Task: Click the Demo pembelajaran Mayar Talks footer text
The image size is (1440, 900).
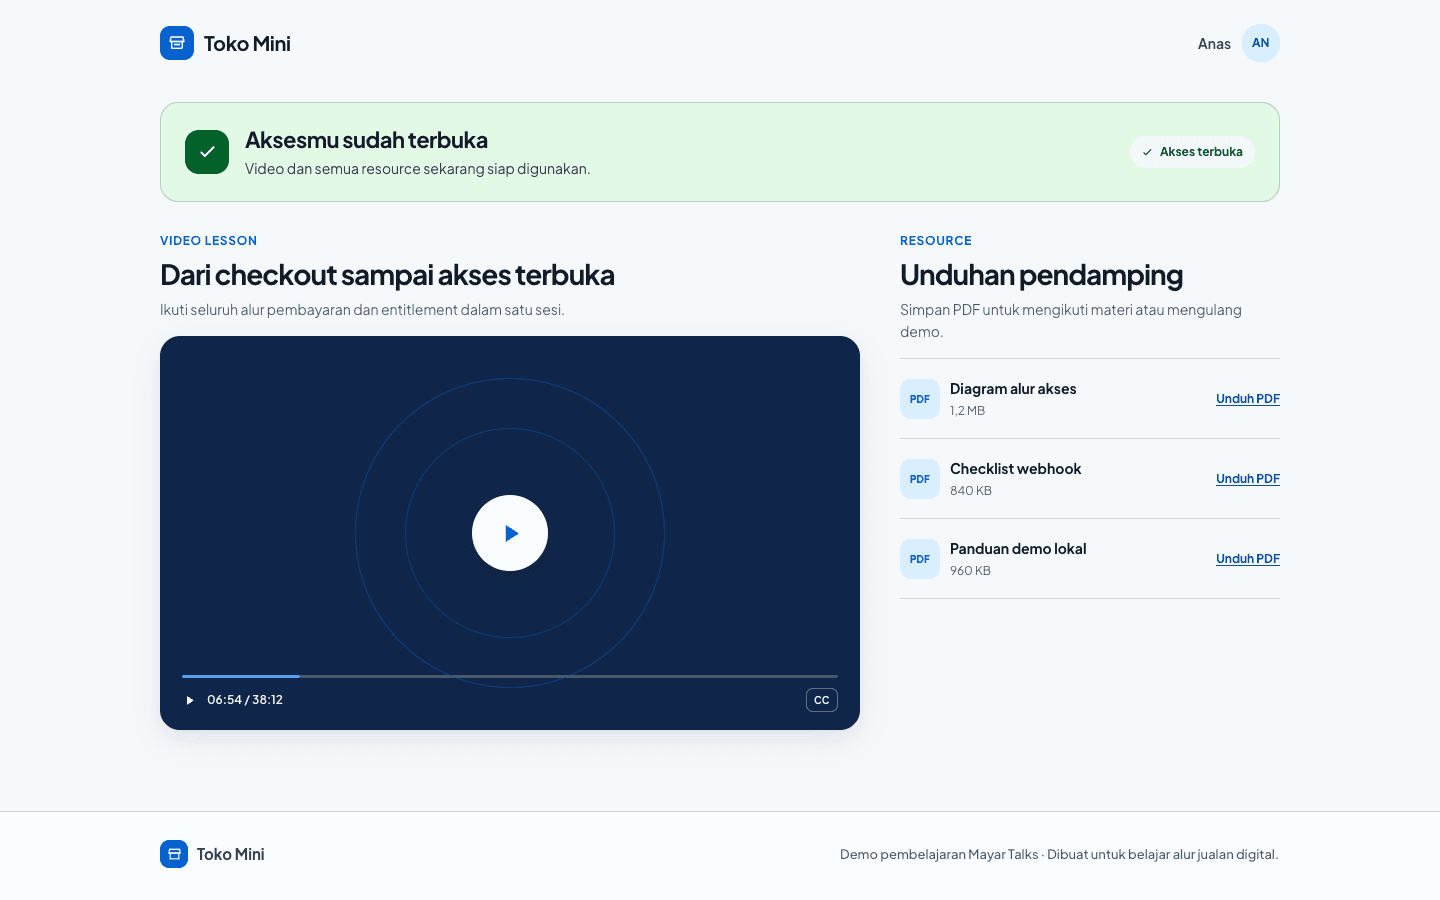Action: [x=1059, y=854]
